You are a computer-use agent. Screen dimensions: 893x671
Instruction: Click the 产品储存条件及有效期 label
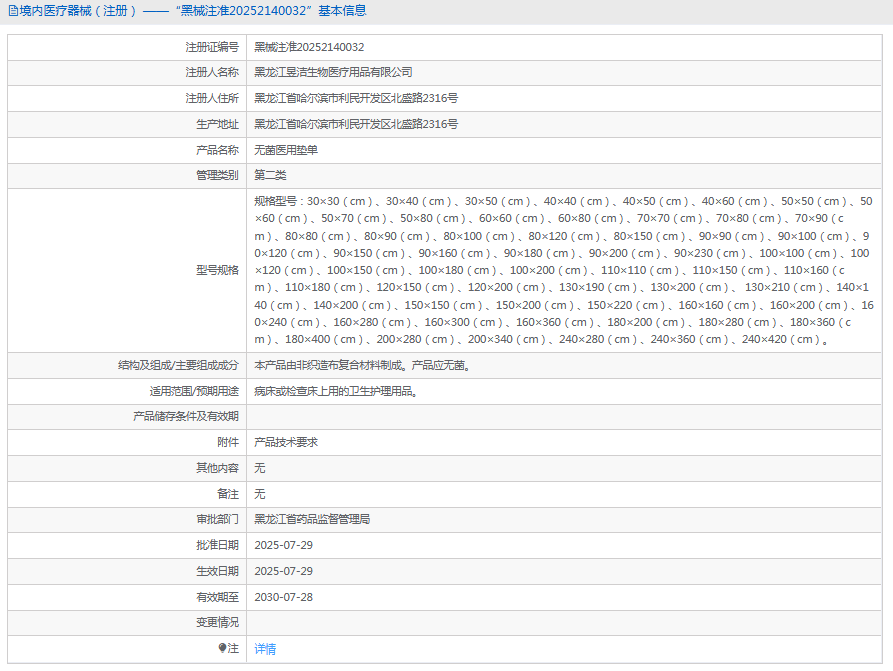pos(186,416)
